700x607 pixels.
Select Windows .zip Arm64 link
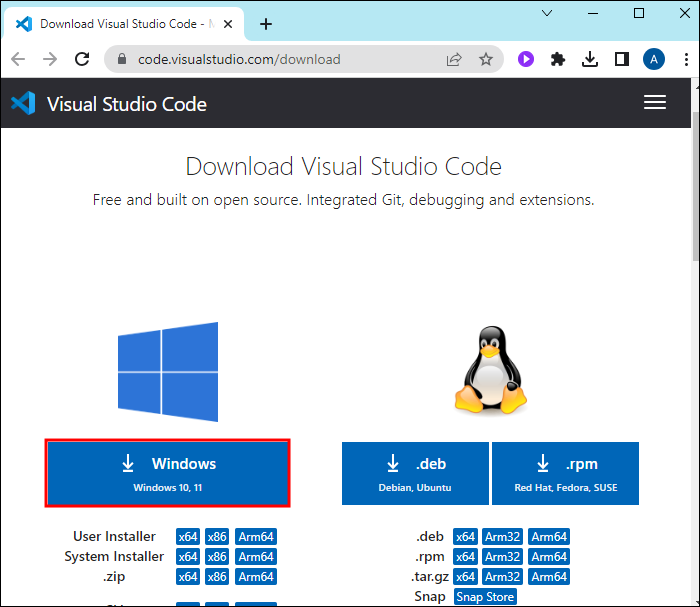coord(256,577)
